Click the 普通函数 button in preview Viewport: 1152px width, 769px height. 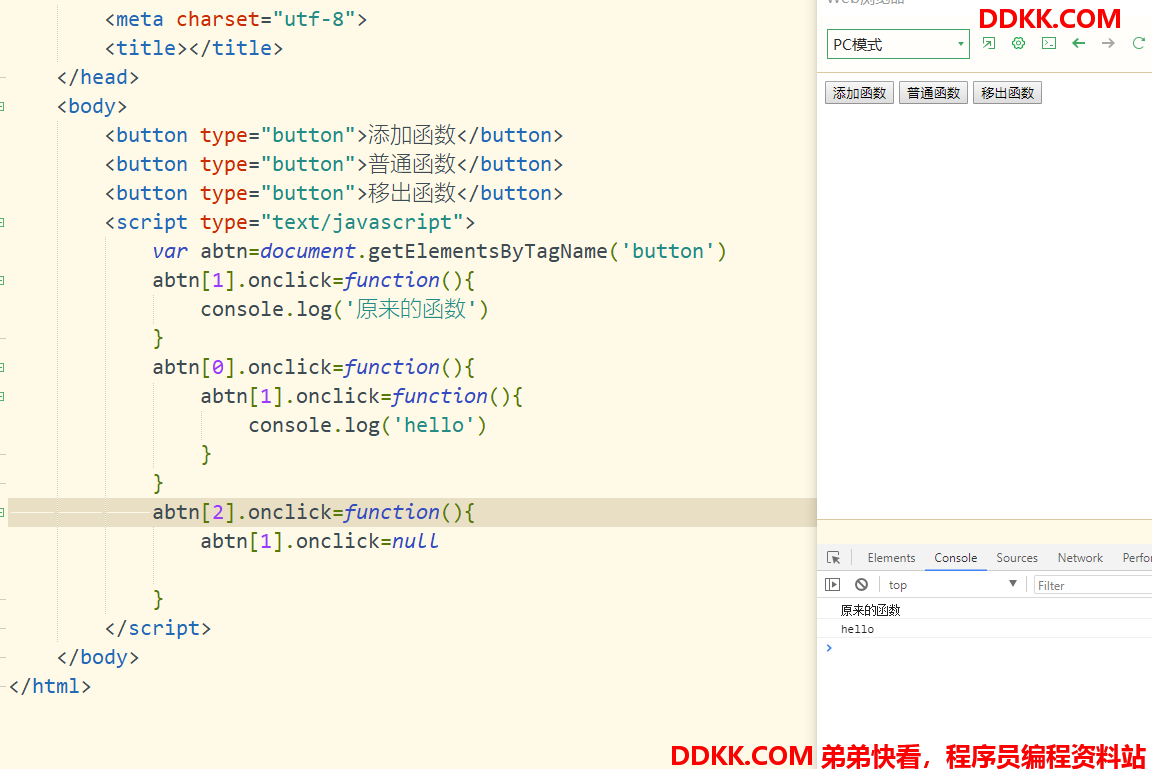click(933, 93)
